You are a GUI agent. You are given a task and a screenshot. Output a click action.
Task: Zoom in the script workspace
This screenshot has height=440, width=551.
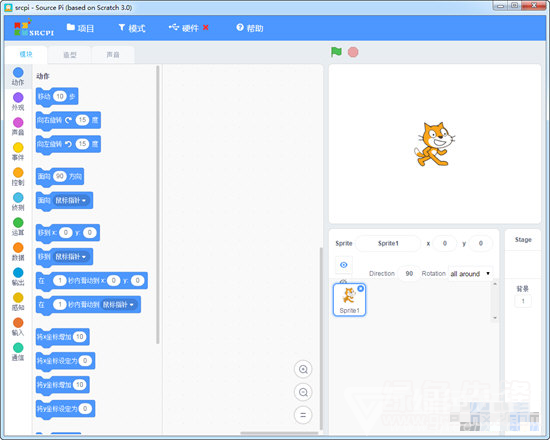click(303, 369)
